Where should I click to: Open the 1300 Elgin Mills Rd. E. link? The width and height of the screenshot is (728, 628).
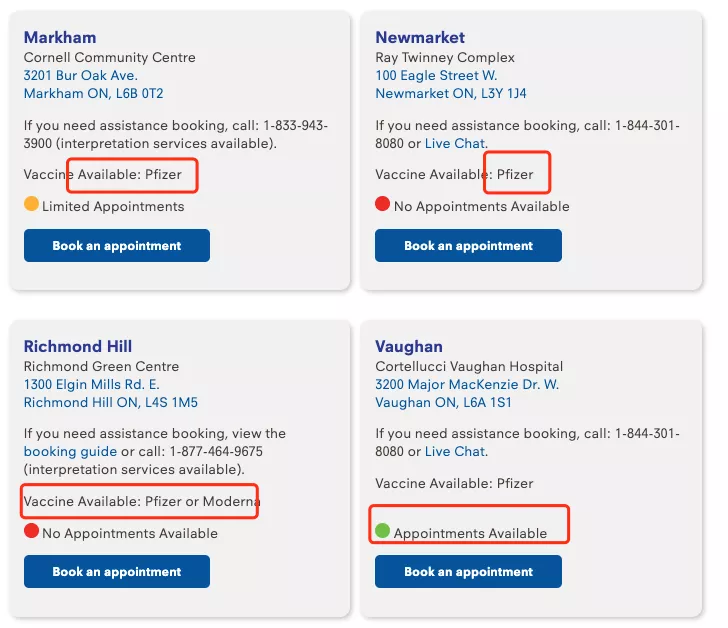(x=91, y=384)
